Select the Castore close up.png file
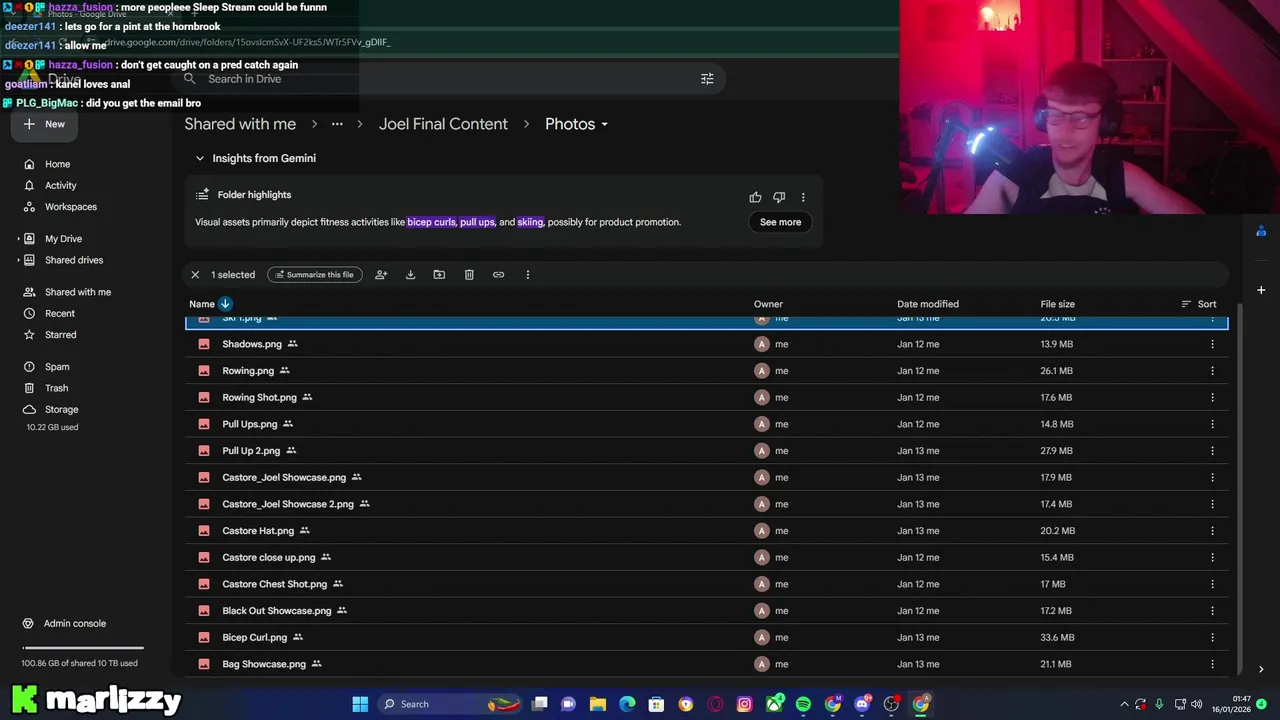Image resolution: width=1280 pixels, height=720 pixels. (x=706, y=557)
